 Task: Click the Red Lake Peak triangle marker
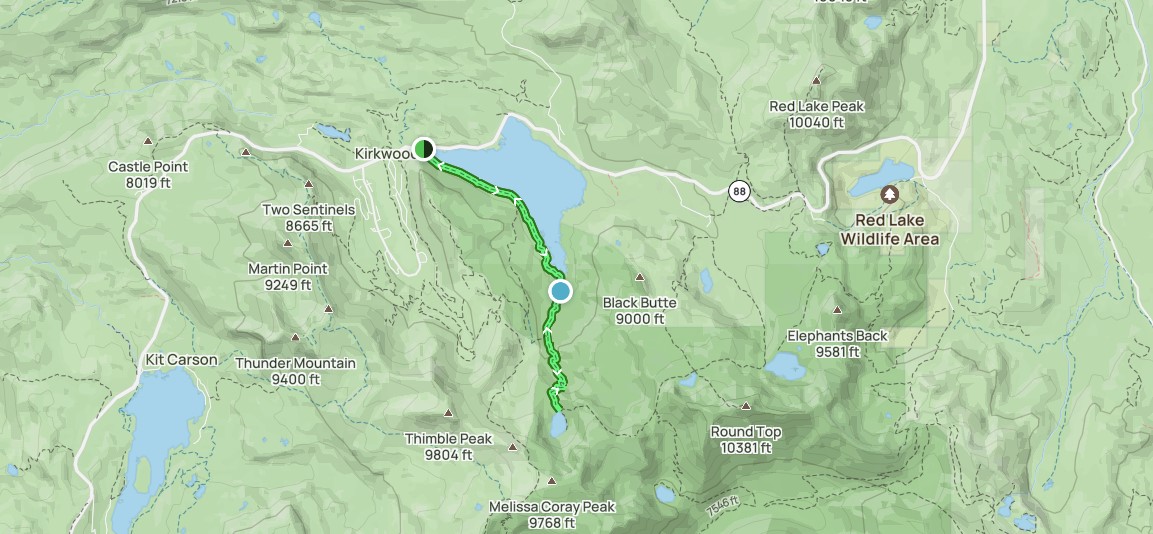point(816,80)
